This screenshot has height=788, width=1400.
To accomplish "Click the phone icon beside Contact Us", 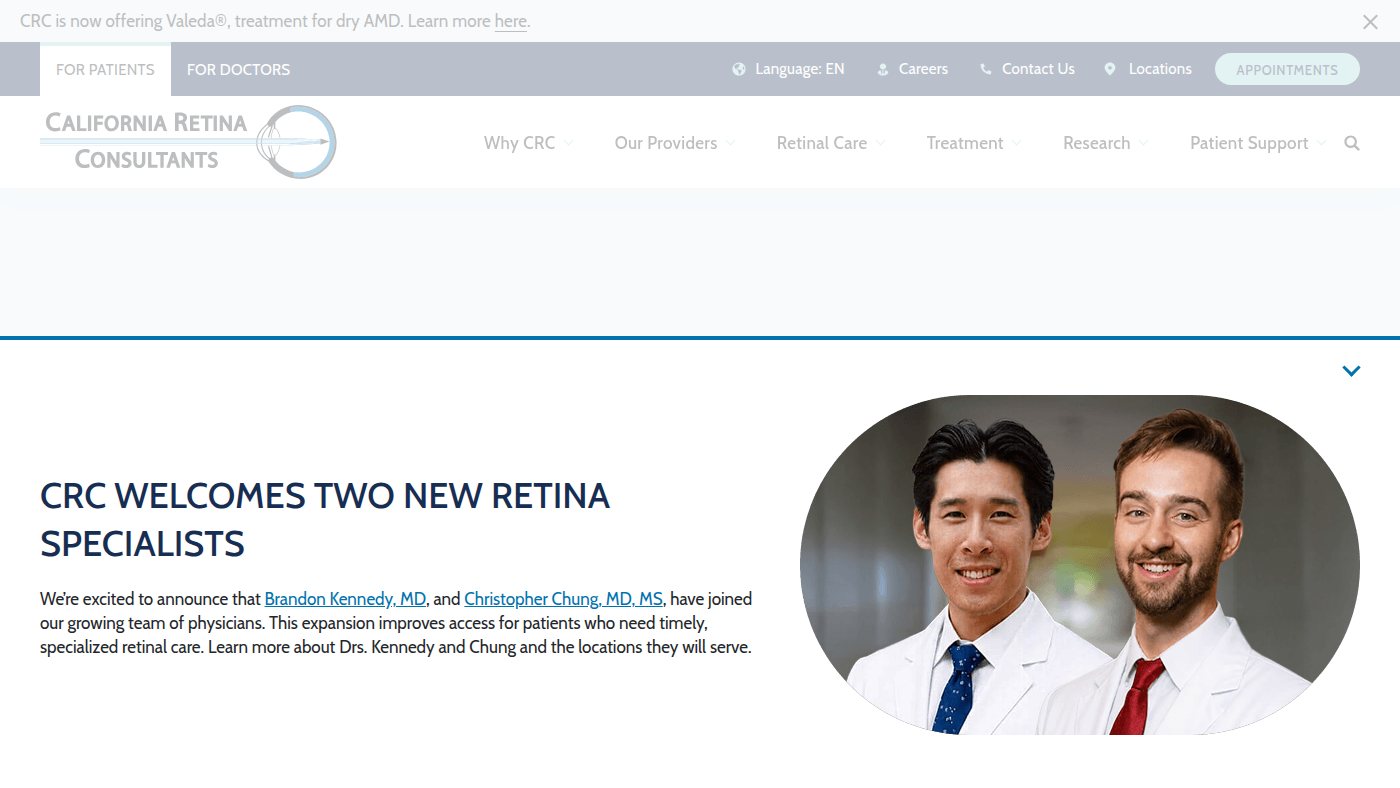I will (x=986, y=69).
